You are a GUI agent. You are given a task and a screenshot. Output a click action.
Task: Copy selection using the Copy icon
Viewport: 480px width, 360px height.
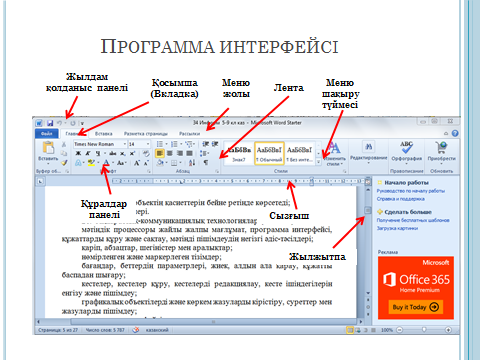pos(64,153)
